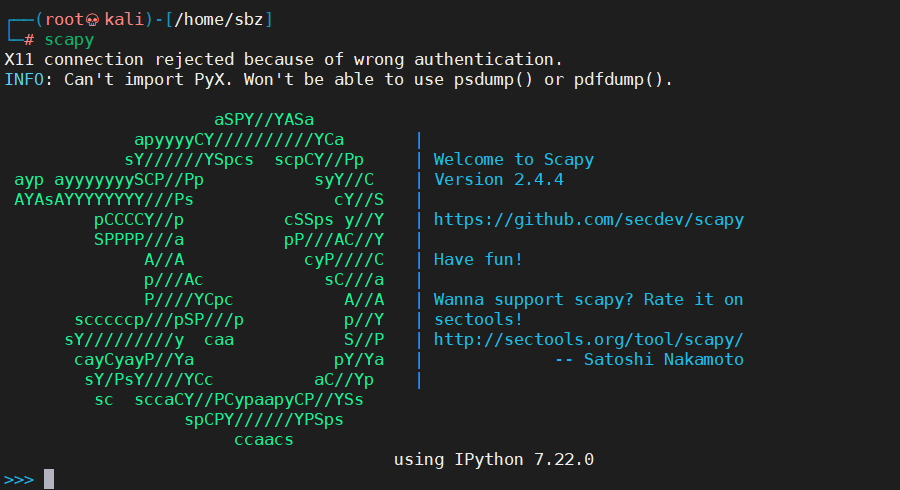Click the pdfdump() text in warning
The height and width of the screenshot is (490, 900).
(x=623, y=80)
